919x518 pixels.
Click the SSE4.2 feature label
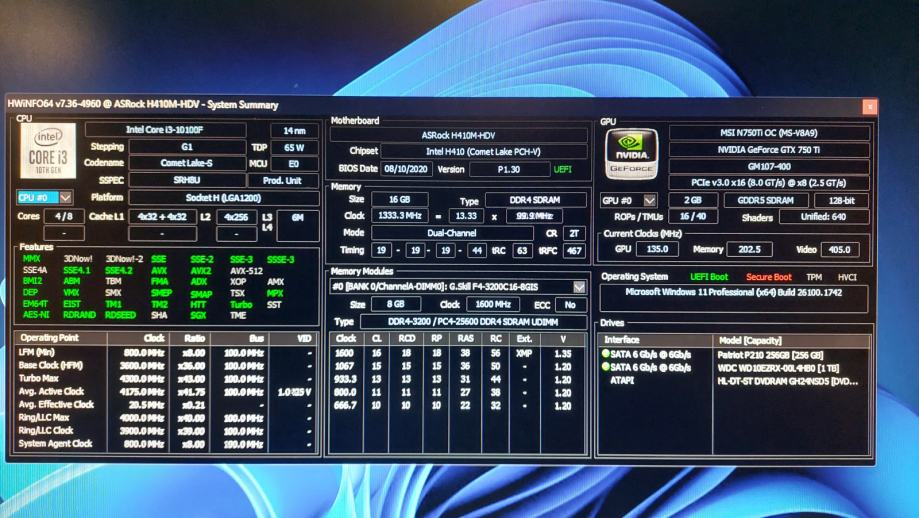click(119, 270)
